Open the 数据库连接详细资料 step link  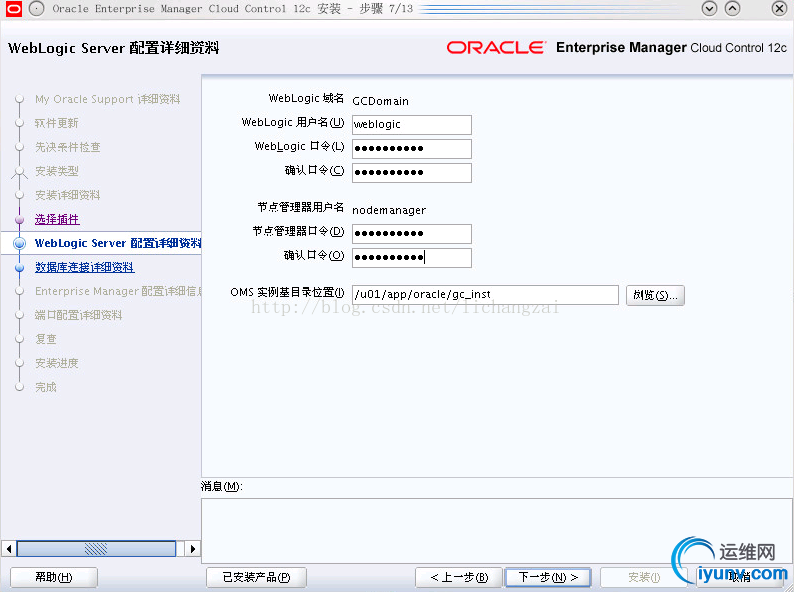[85, 267]
